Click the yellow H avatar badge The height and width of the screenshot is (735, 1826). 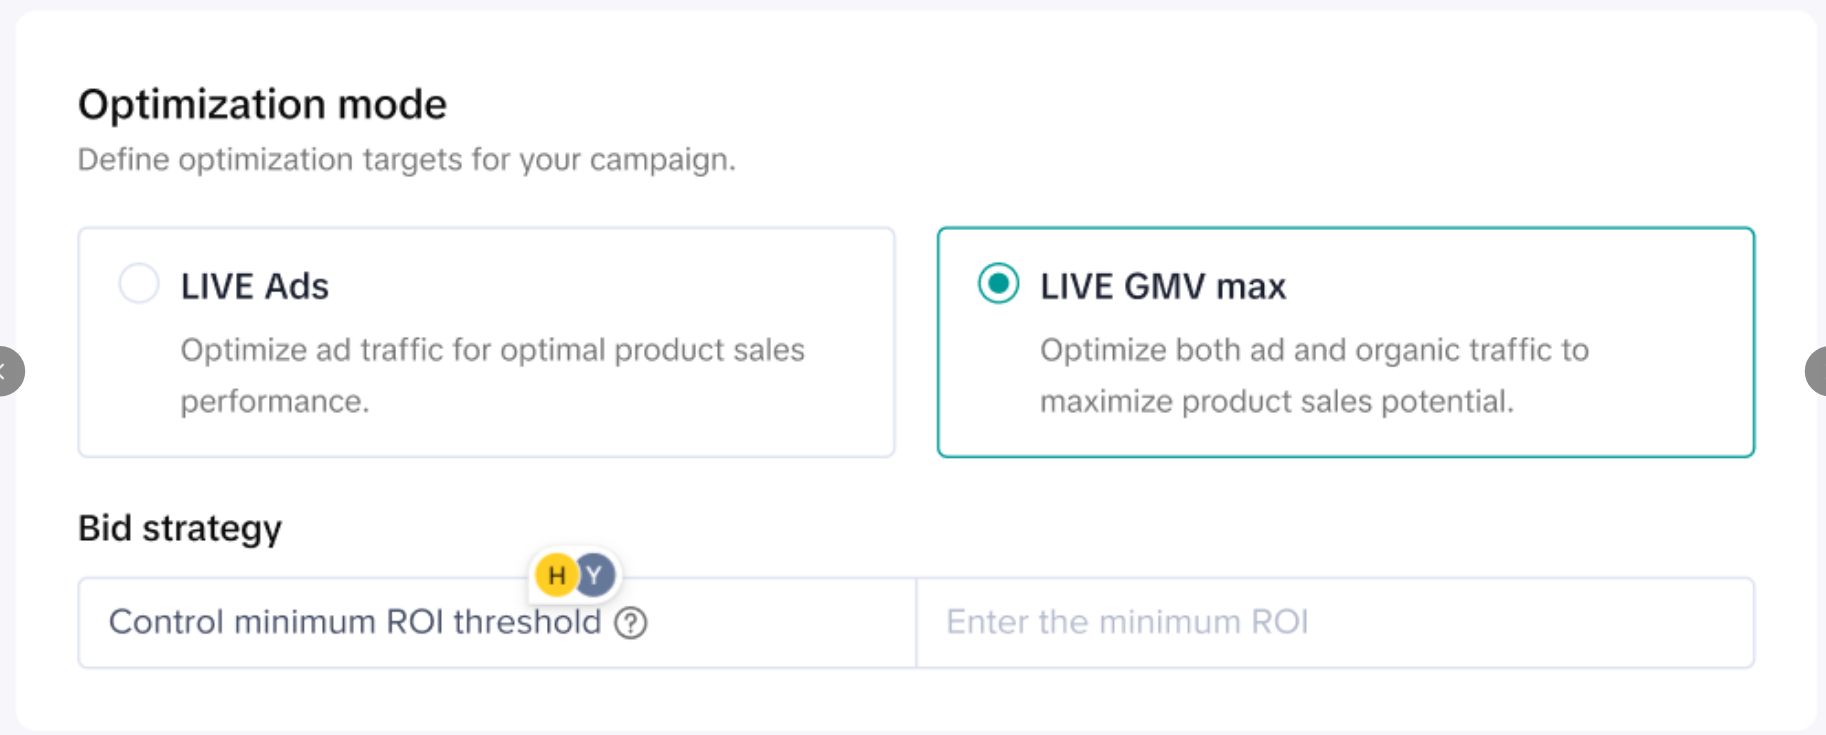coord(556,575)
